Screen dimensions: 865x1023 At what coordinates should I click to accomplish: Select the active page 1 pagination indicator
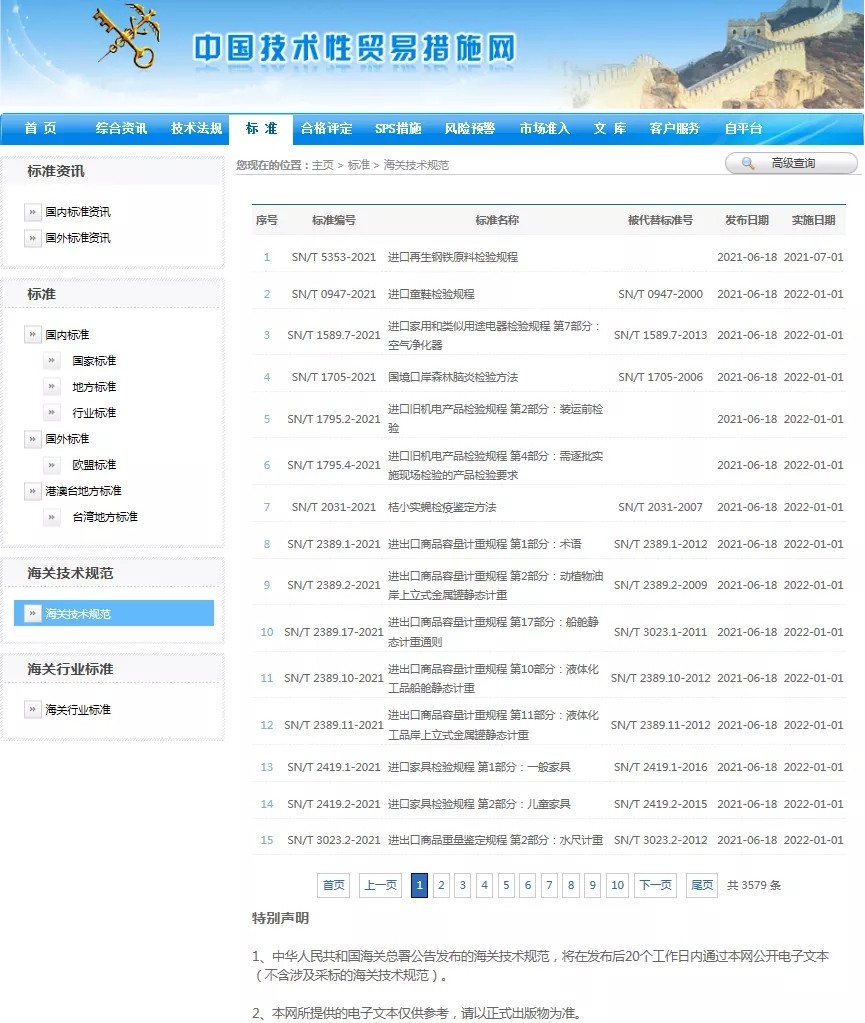tap(419, 885)
